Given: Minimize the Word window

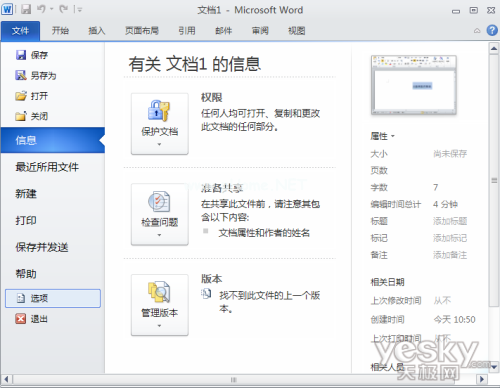Looking at the screenshot, I should point(456,11).
